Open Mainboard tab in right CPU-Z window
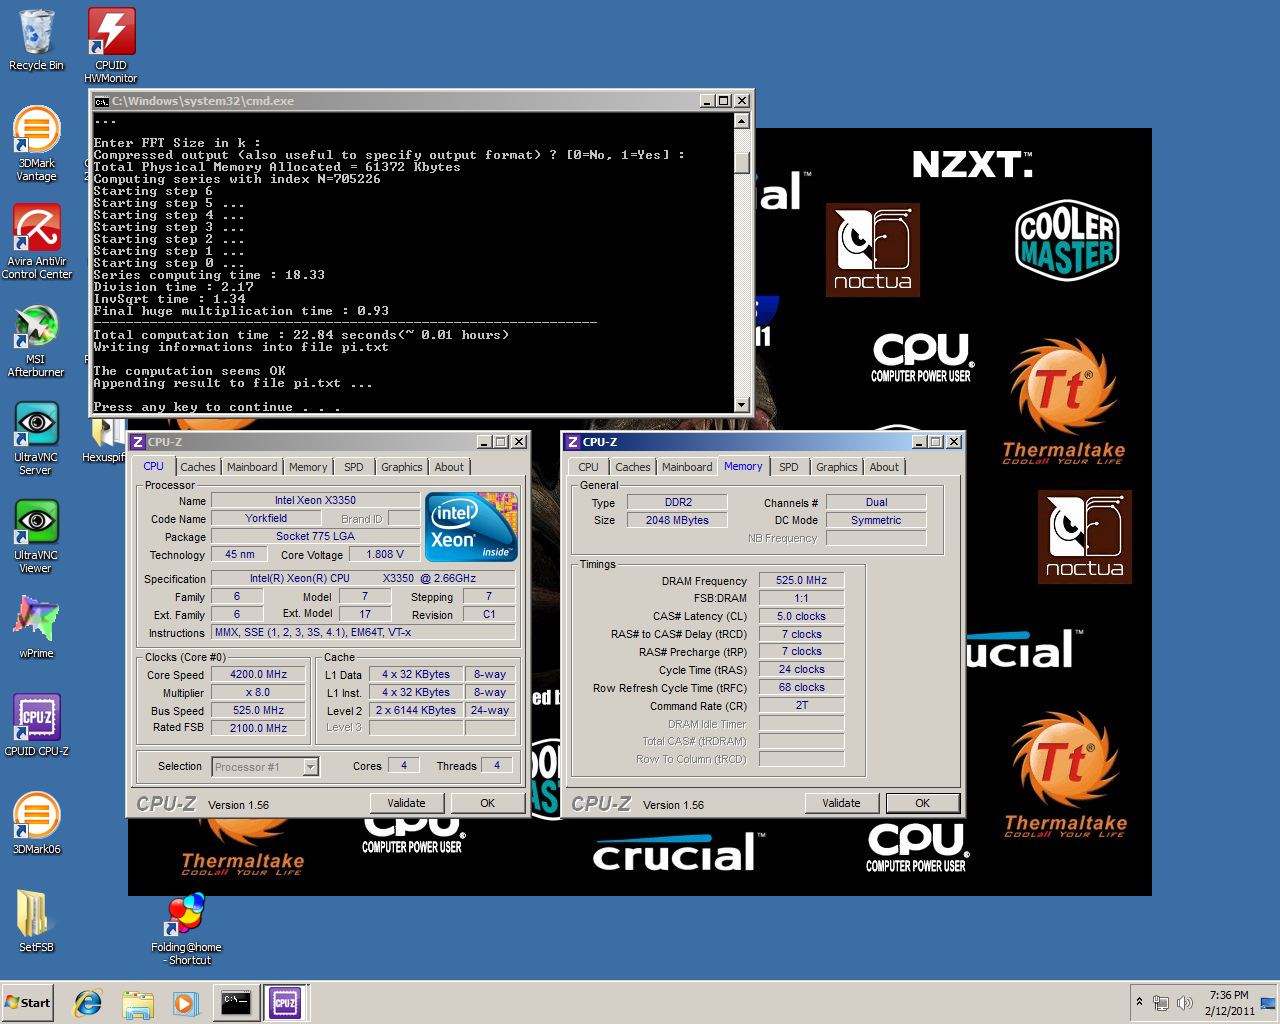This screenshot has width=1280, height=1024. pyautogui.click(x=687, y=467)
